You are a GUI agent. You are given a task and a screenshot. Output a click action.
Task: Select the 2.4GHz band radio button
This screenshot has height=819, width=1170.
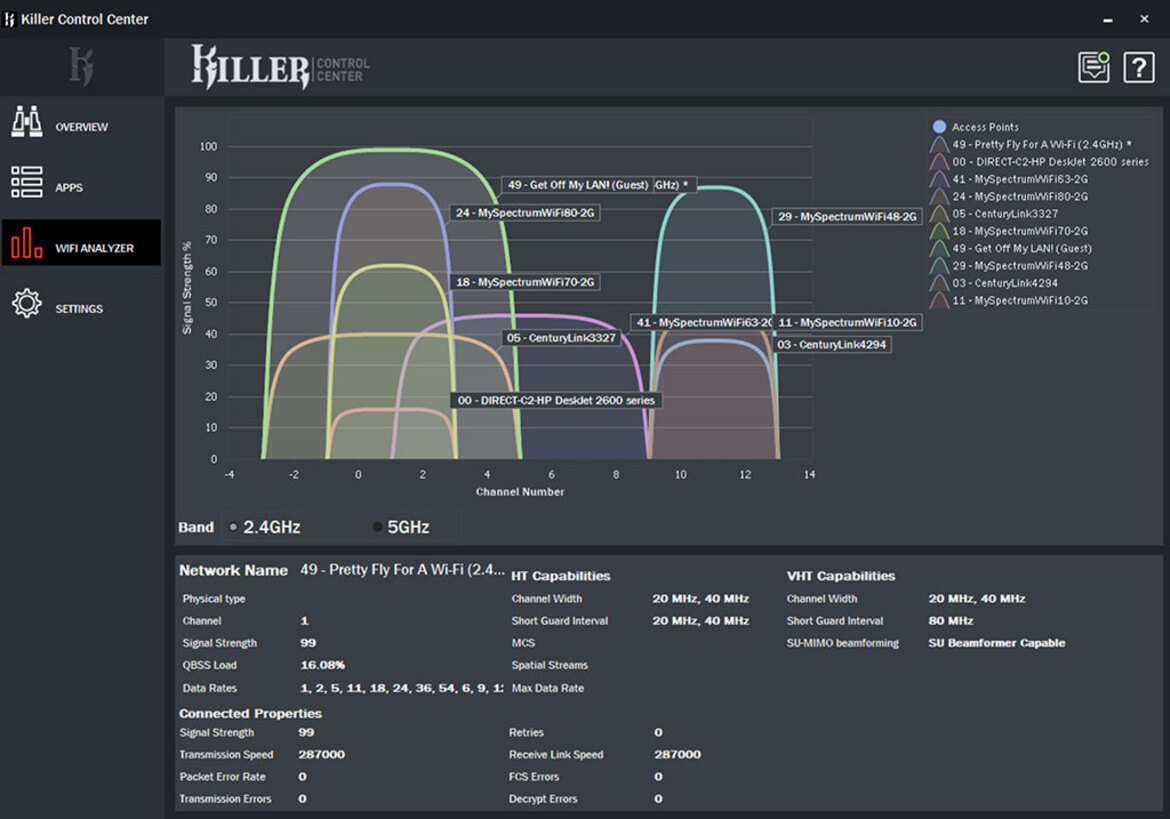click(234, 527)
